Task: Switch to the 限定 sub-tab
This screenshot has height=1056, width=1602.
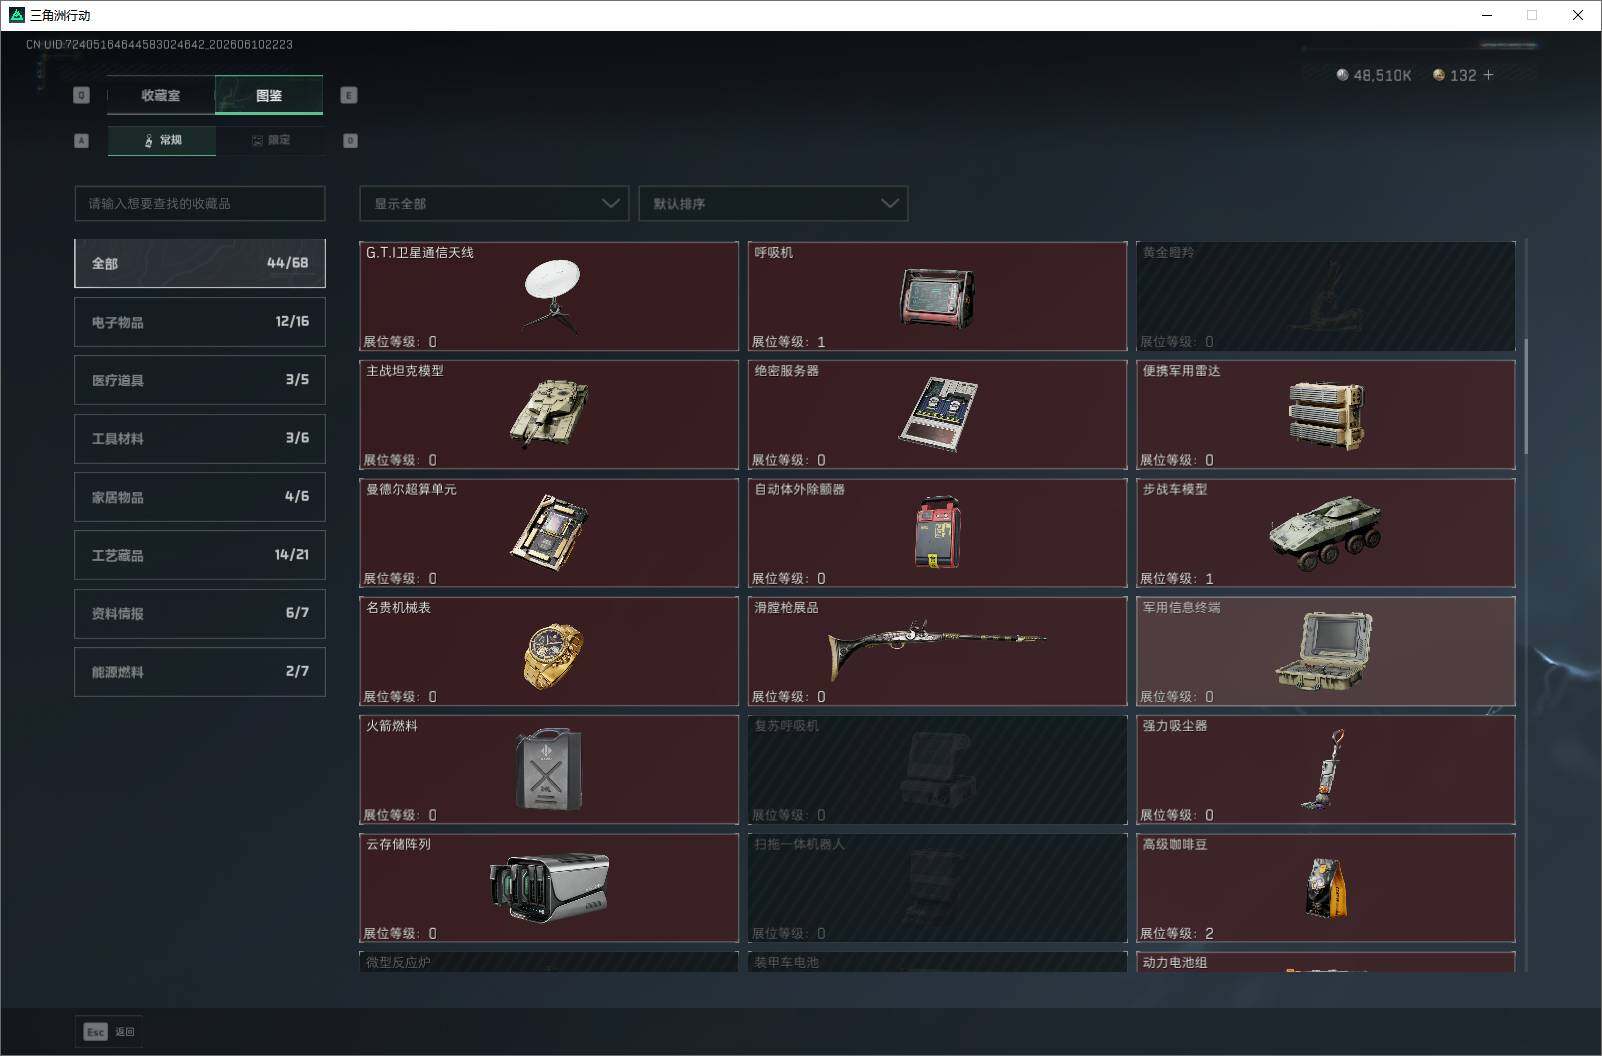Action: 270,140
